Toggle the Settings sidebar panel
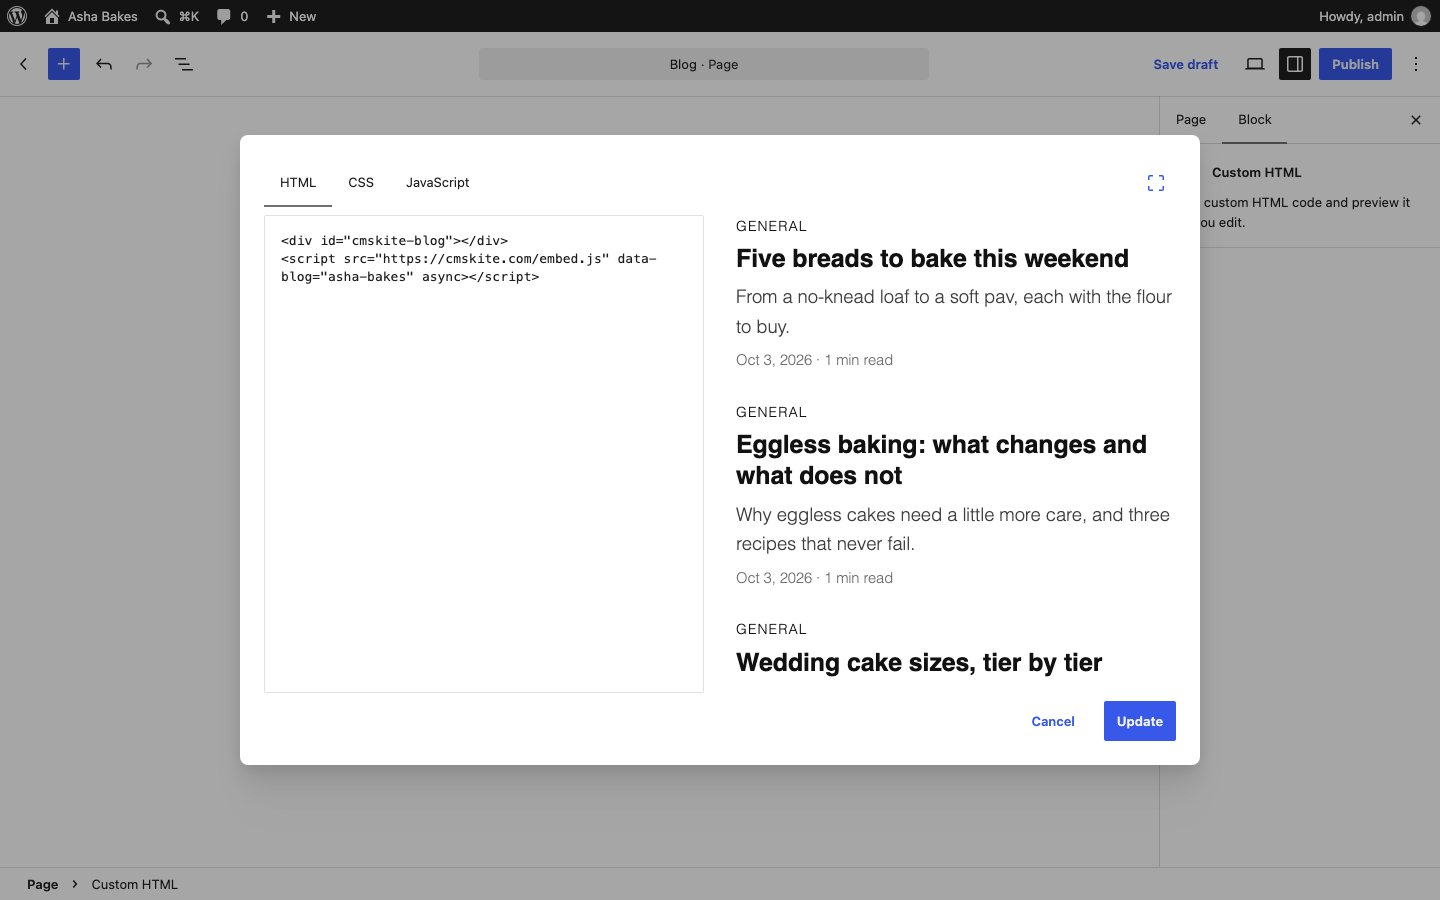Viewport: 1440px width, 900px height. pyautogui.click(x=1295, y=64)
